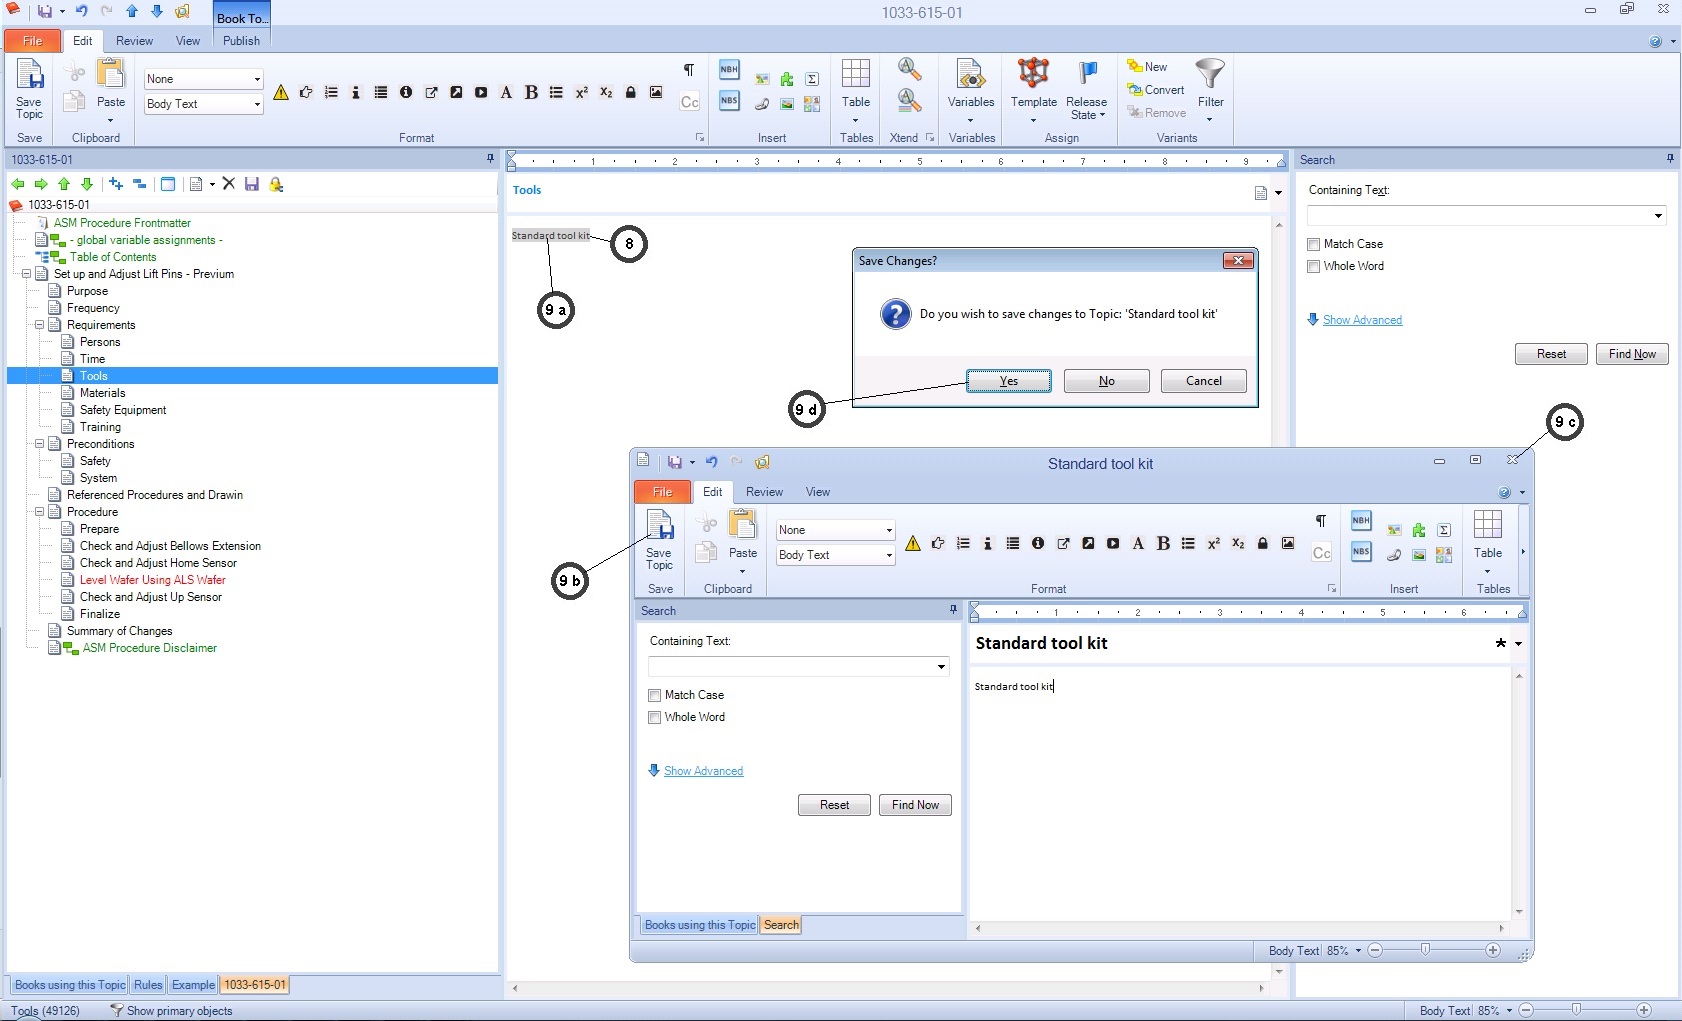
Task: Toggle paragraph marks (¶) in main ribbon
Action: pos(688,70)
